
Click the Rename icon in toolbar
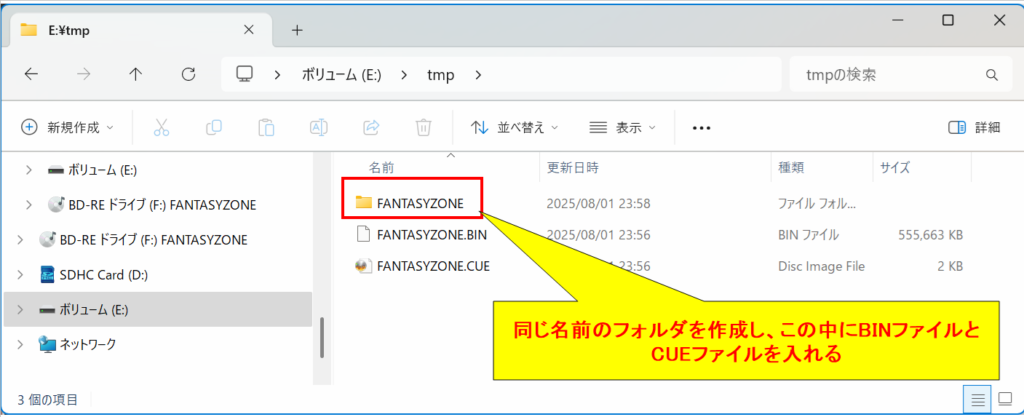tap(318, 128)
